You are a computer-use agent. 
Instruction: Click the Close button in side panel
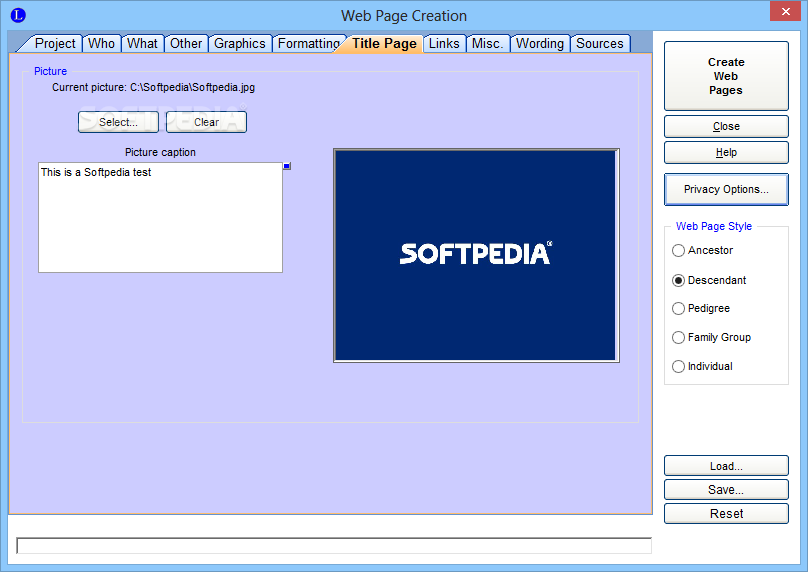[726, 126]
